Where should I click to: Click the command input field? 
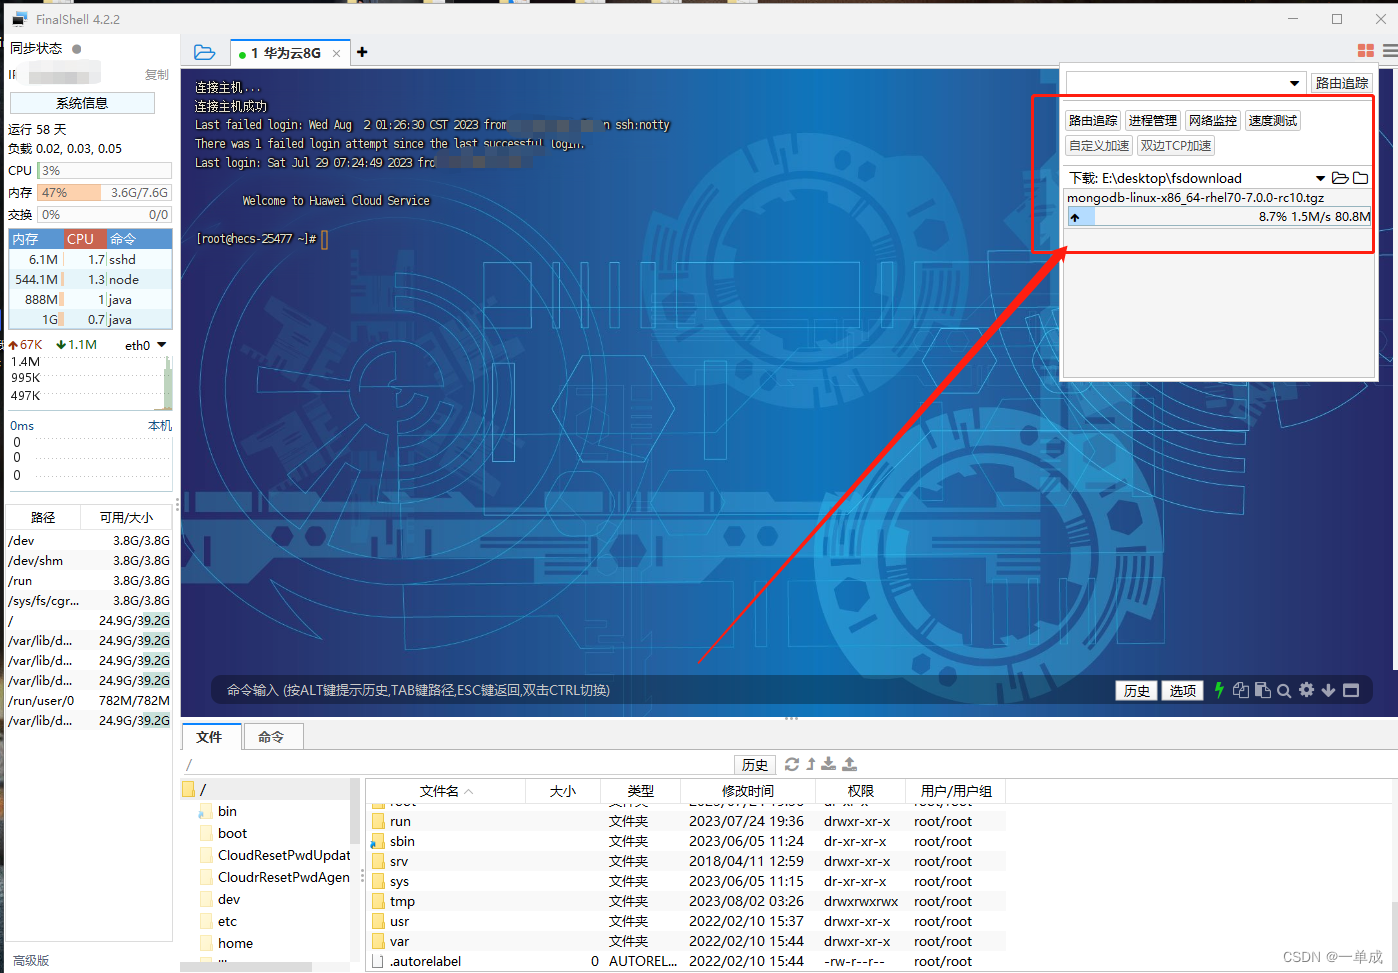click(660, 690)
